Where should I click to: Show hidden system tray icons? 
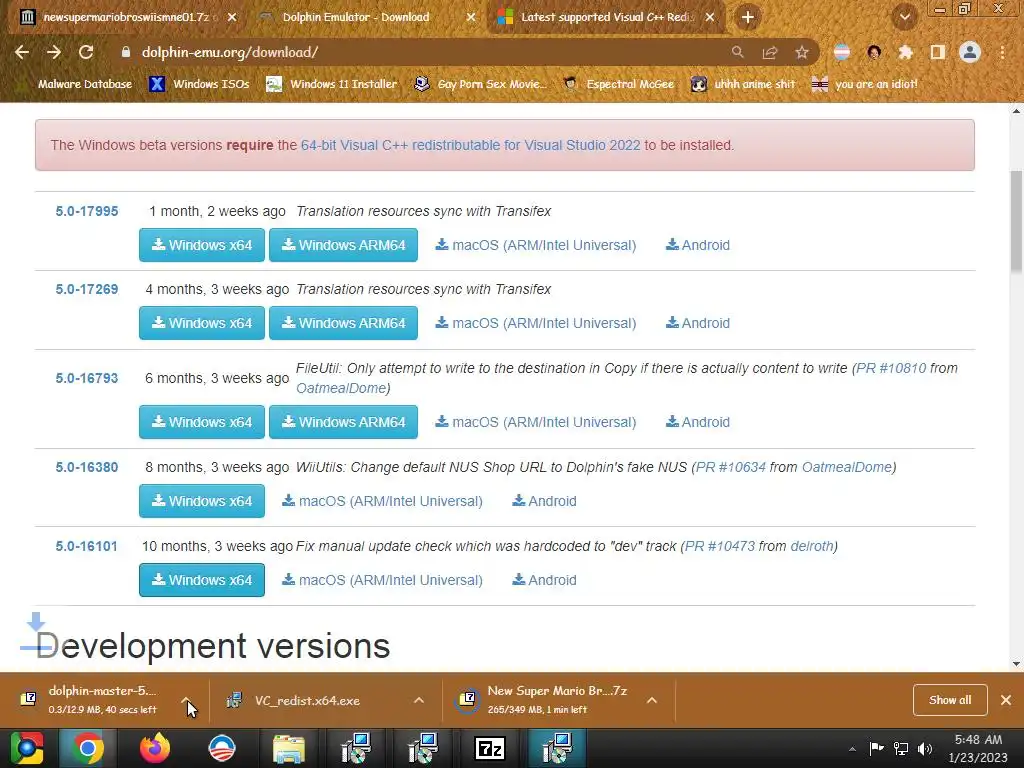(x=852, y=749)
